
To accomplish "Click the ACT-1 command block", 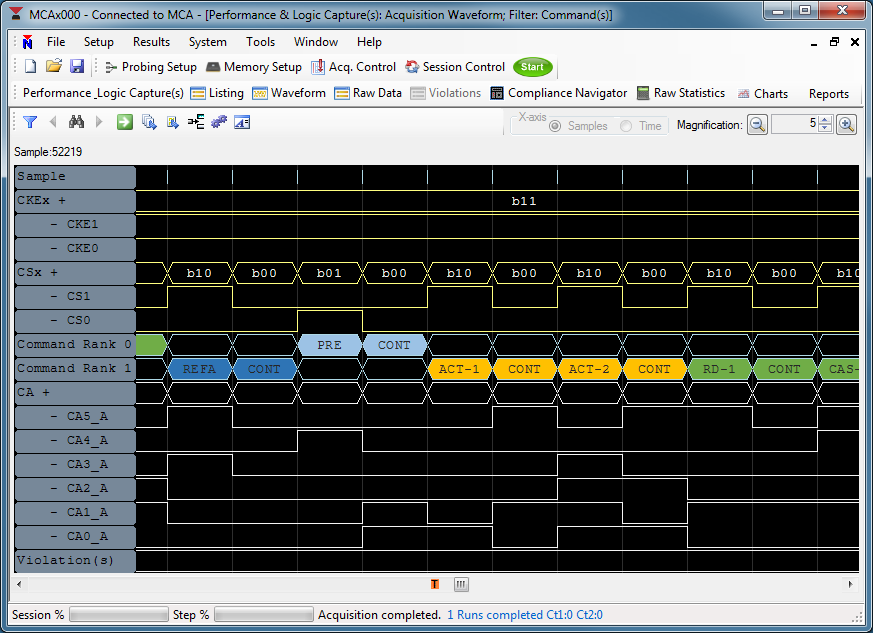I will (459, 369).
